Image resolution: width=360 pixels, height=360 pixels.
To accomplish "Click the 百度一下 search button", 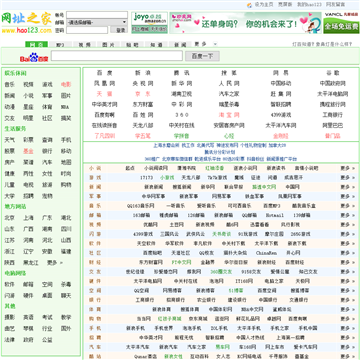I will (x=202, y=56).
